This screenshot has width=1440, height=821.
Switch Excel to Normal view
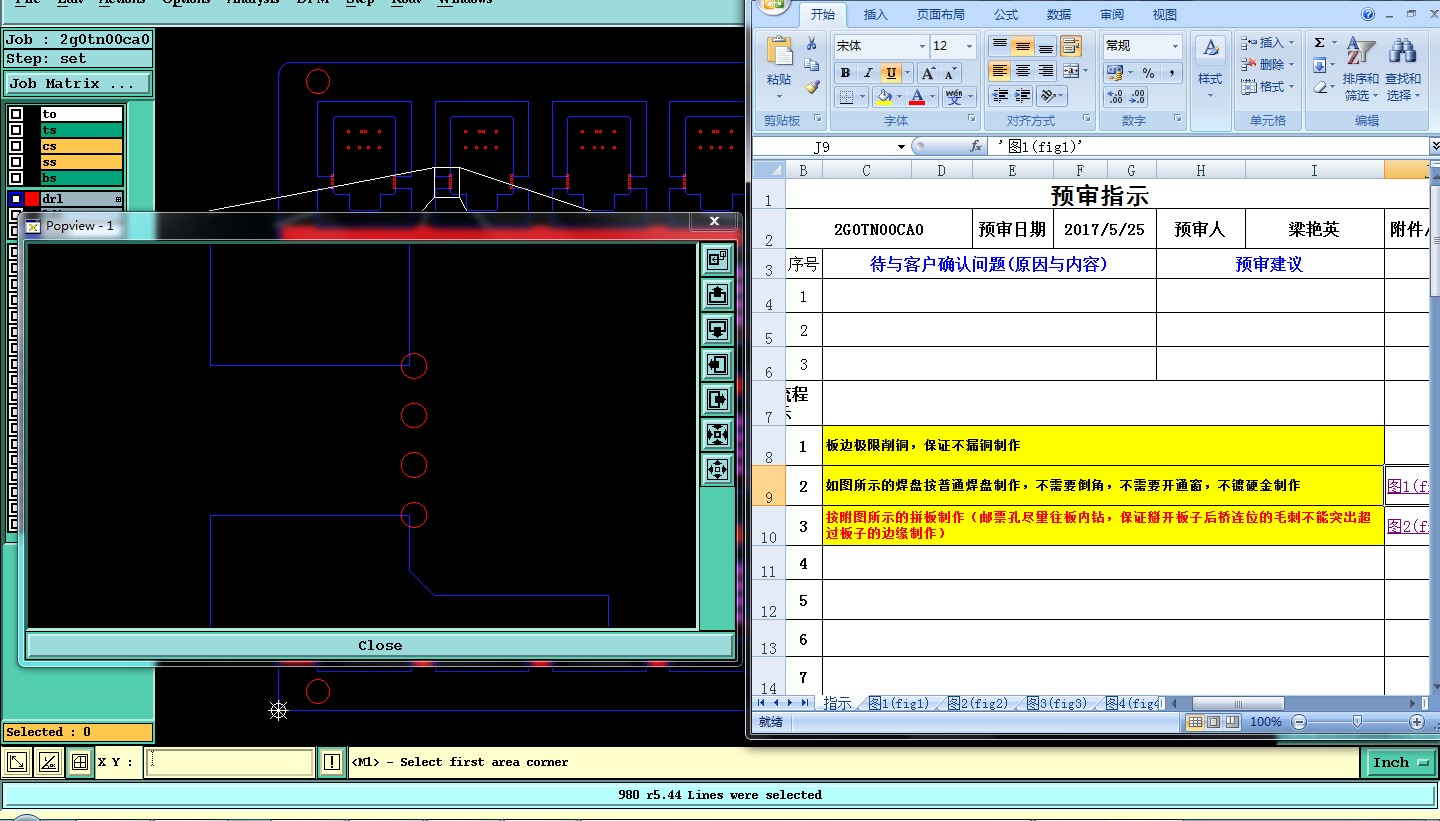point(1195,722)
